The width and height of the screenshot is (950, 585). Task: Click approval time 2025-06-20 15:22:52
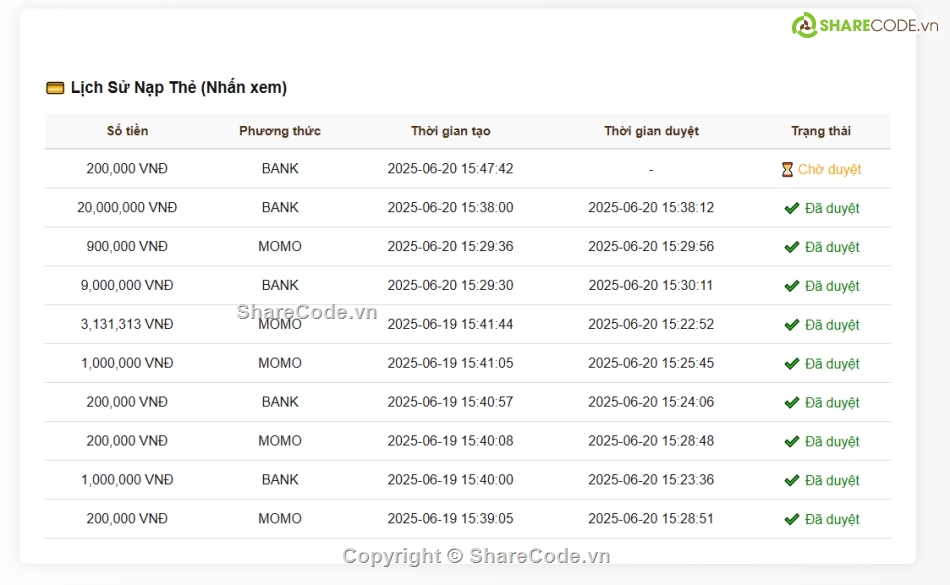click(x=651, y=325)
